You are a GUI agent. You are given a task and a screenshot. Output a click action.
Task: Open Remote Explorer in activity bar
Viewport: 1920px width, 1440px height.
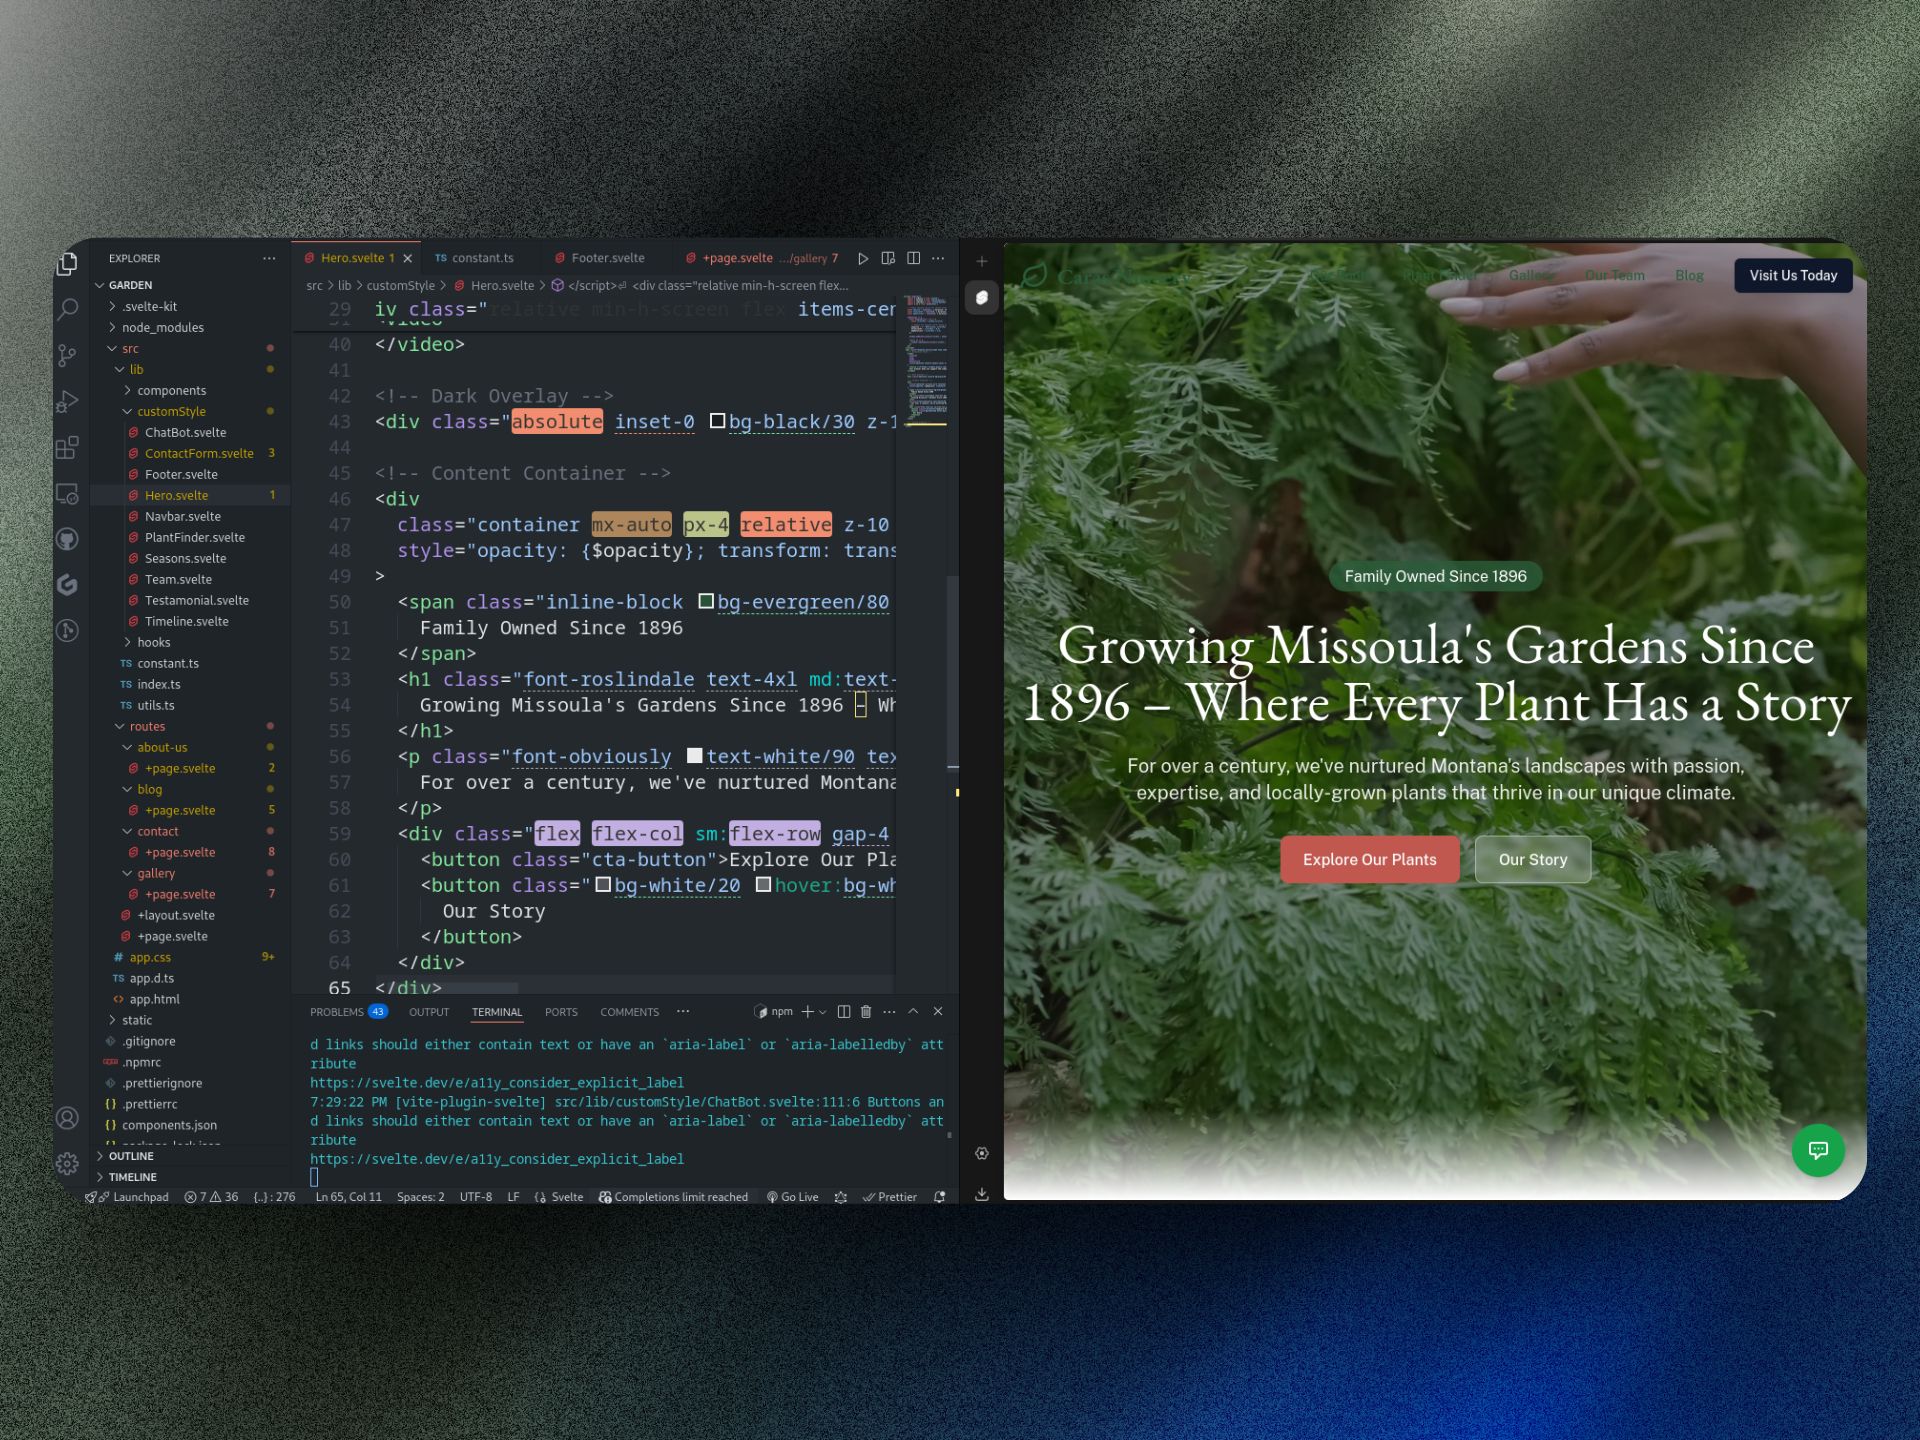[67, 493]
